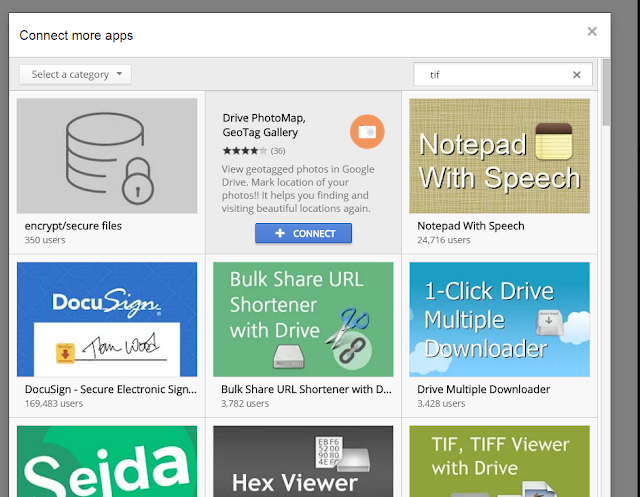
Task: Open the Select a category dropdown
Action: (76, 74)
